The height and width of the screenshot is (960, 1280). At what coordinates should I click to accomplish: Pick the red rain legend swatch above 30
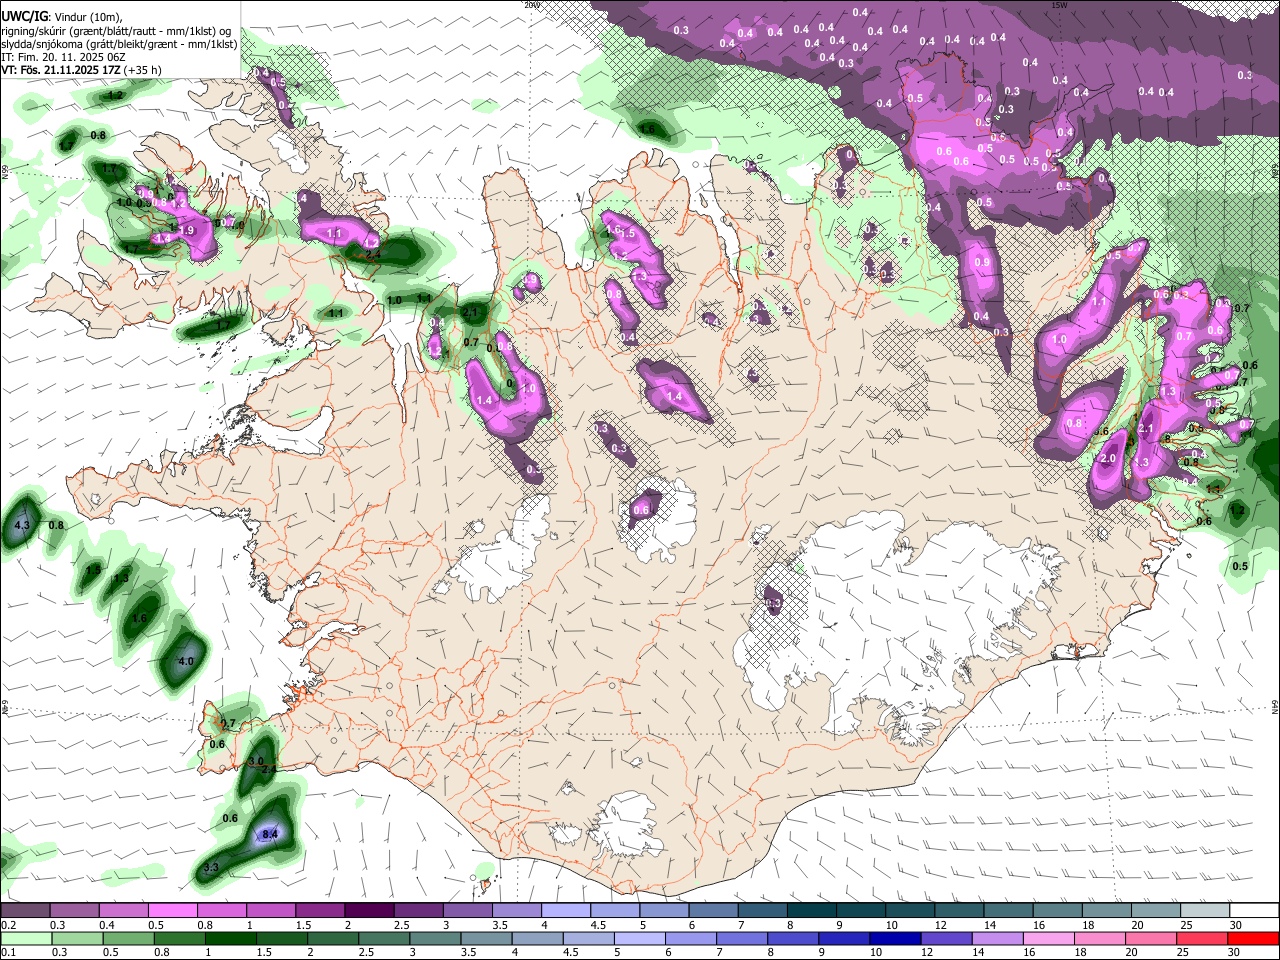click(1252, 938)
